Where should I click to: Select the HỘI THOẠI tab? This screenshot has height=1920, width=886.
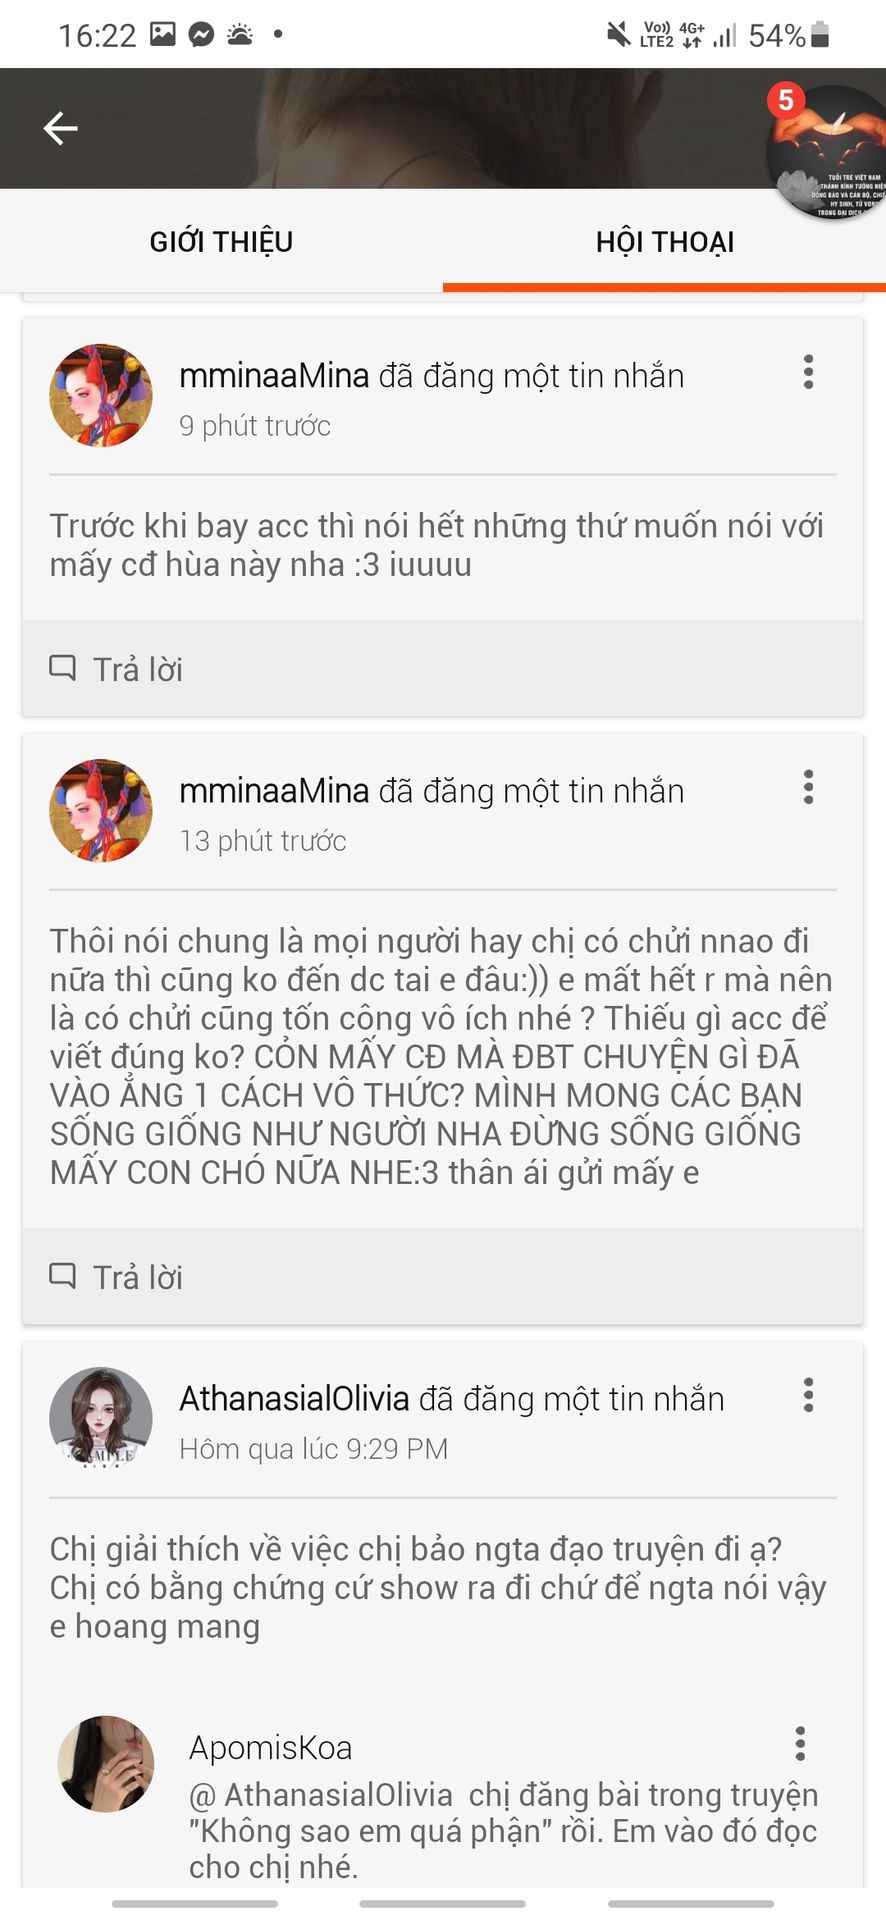(x=664, y=242)
